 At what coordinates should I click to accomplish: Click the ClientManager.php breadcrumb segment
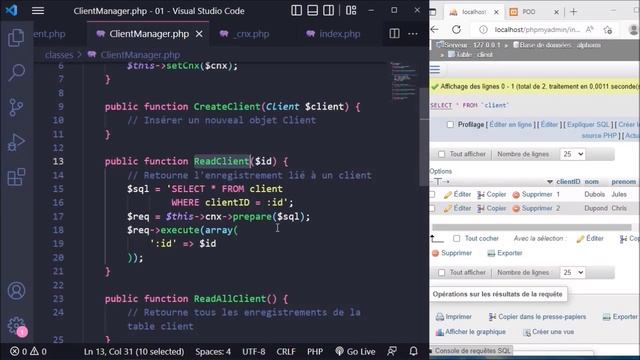[x=140, y=55]
